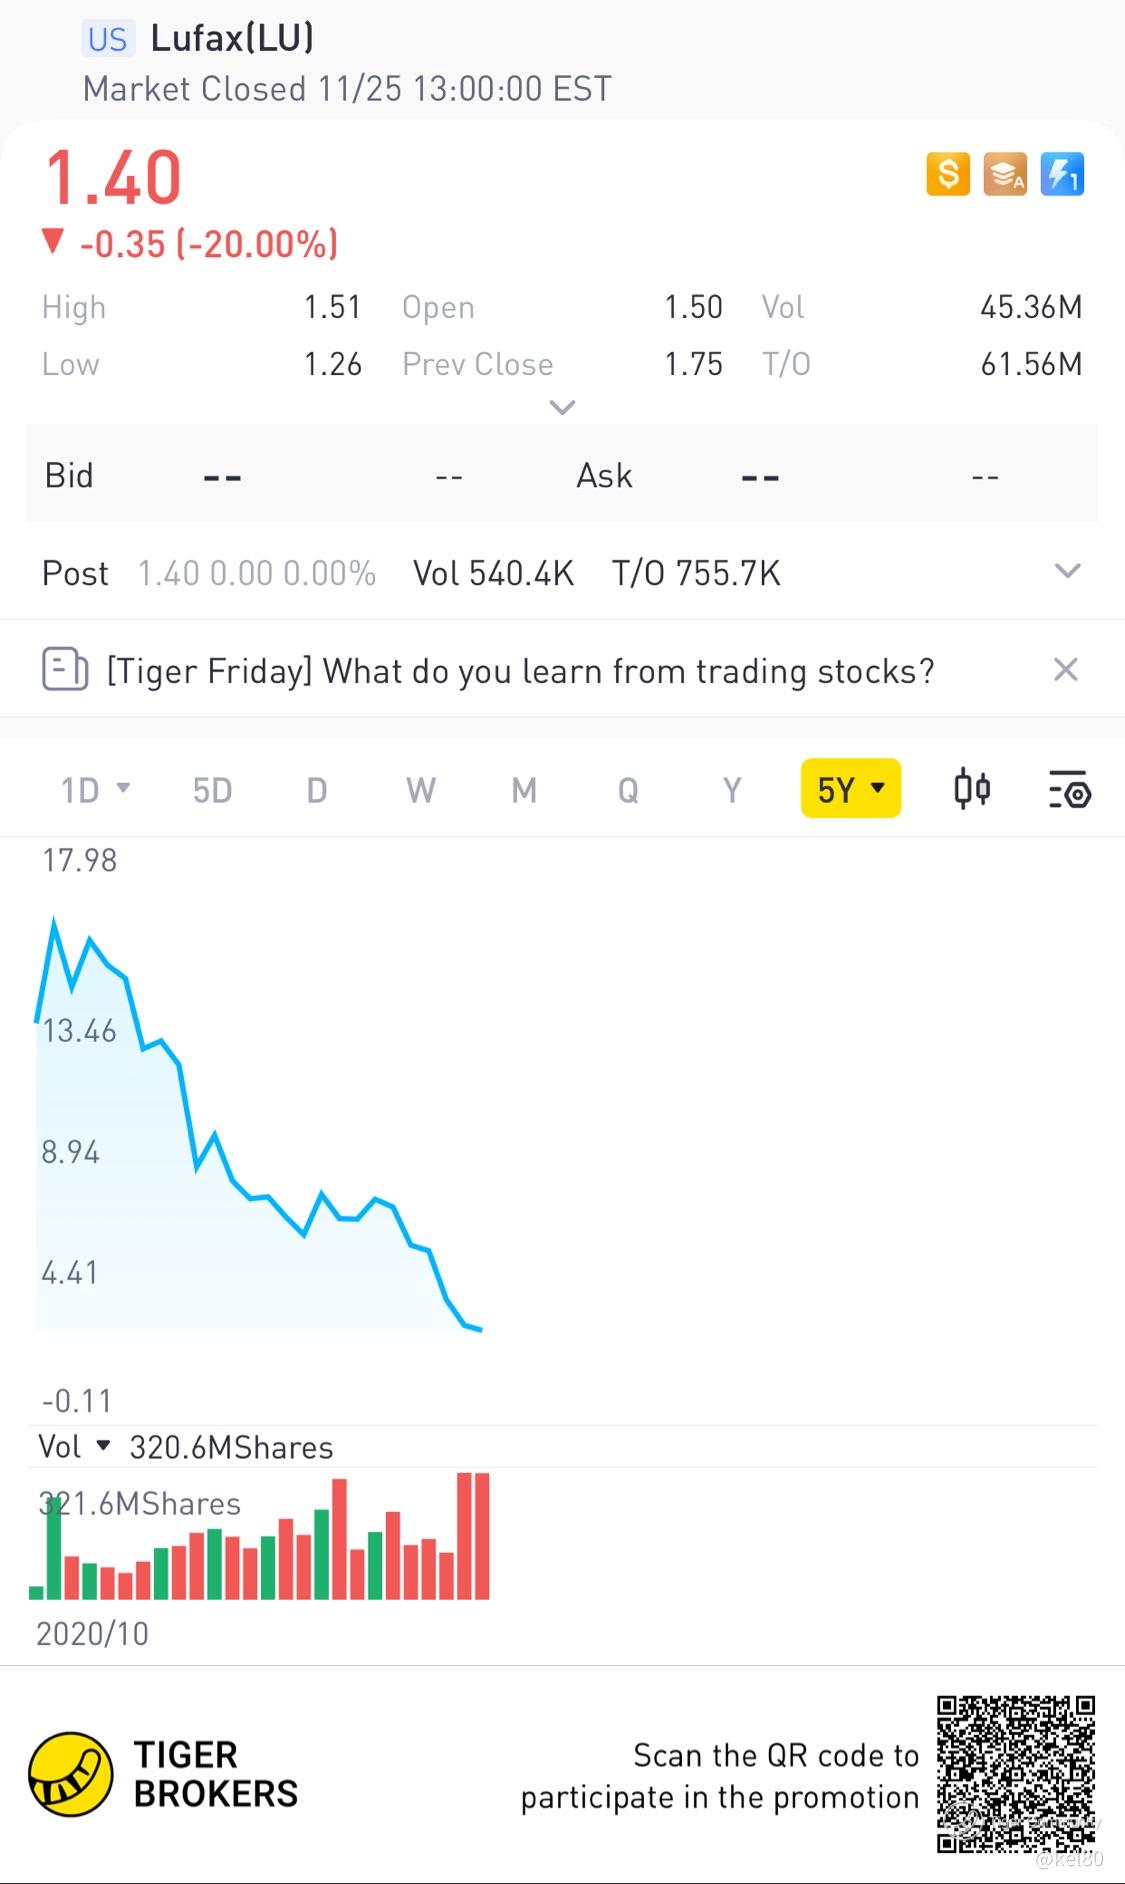Tap the Tiger Brokers logo
The width and height of the screenshot is (1125, 1884).
pyautogui.click(x=70, y=1774)
